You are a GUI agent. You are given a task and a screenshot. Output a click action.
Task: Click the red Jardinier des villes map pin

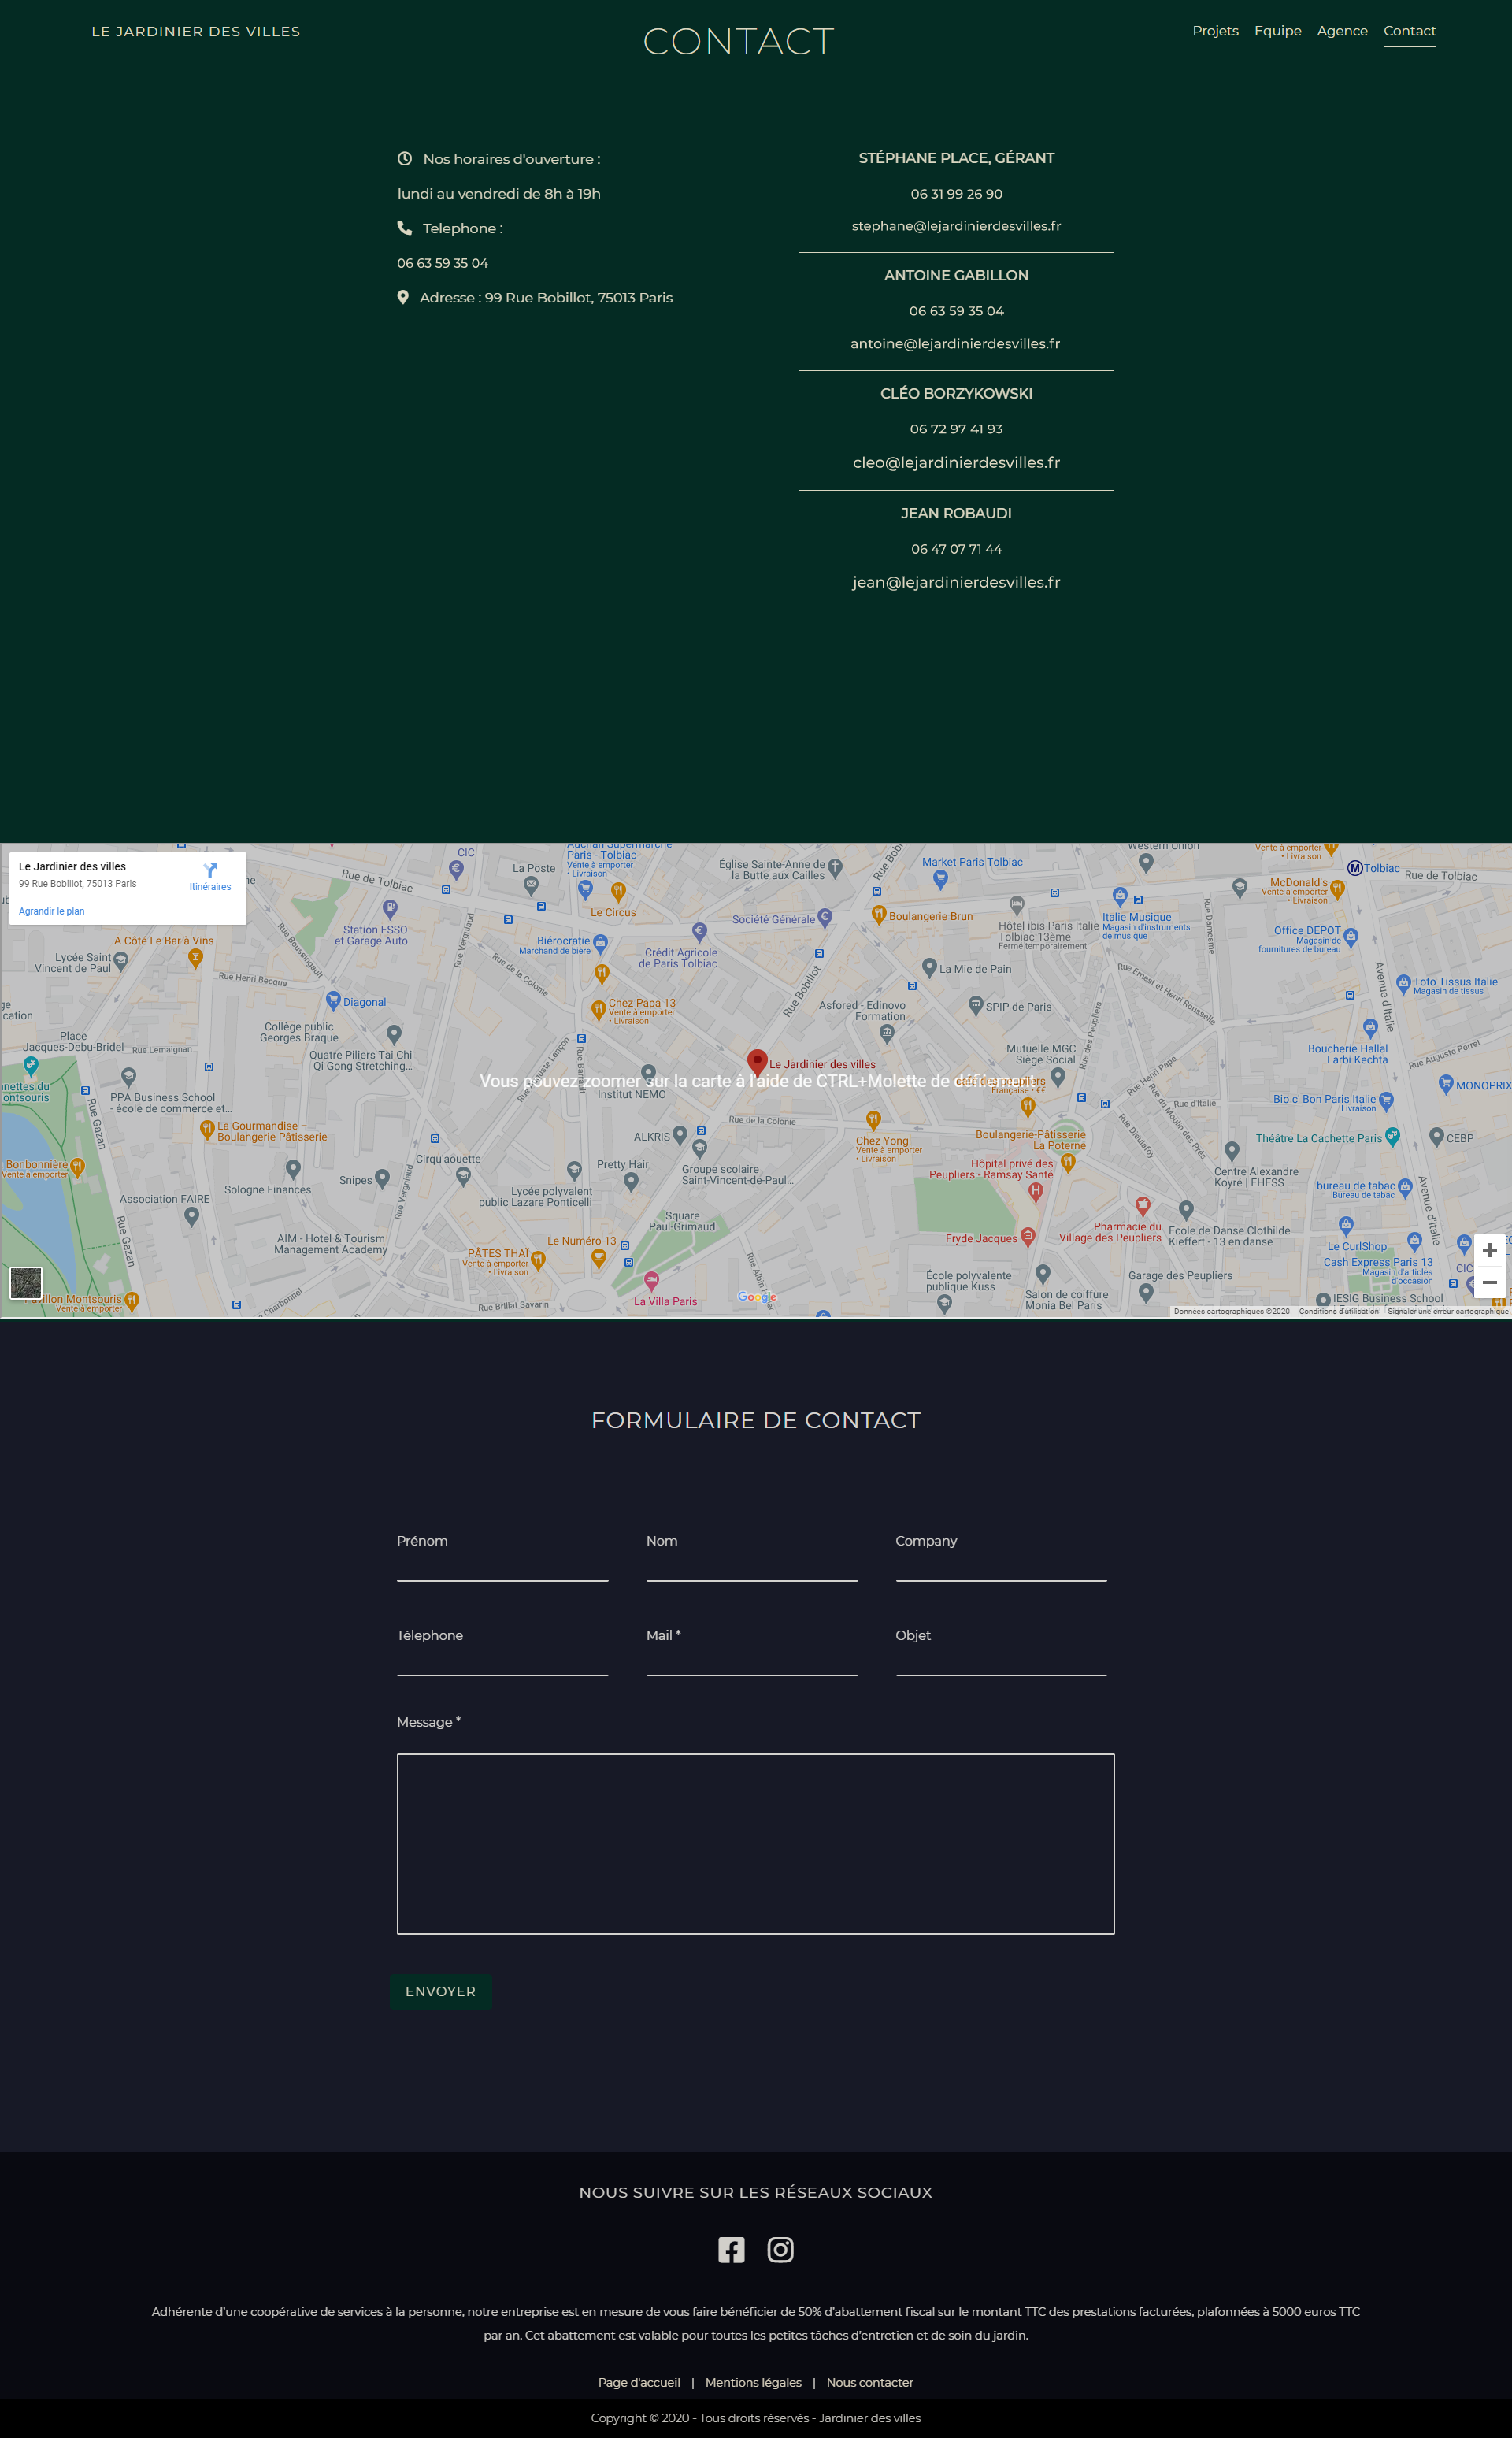point(757,1061)
